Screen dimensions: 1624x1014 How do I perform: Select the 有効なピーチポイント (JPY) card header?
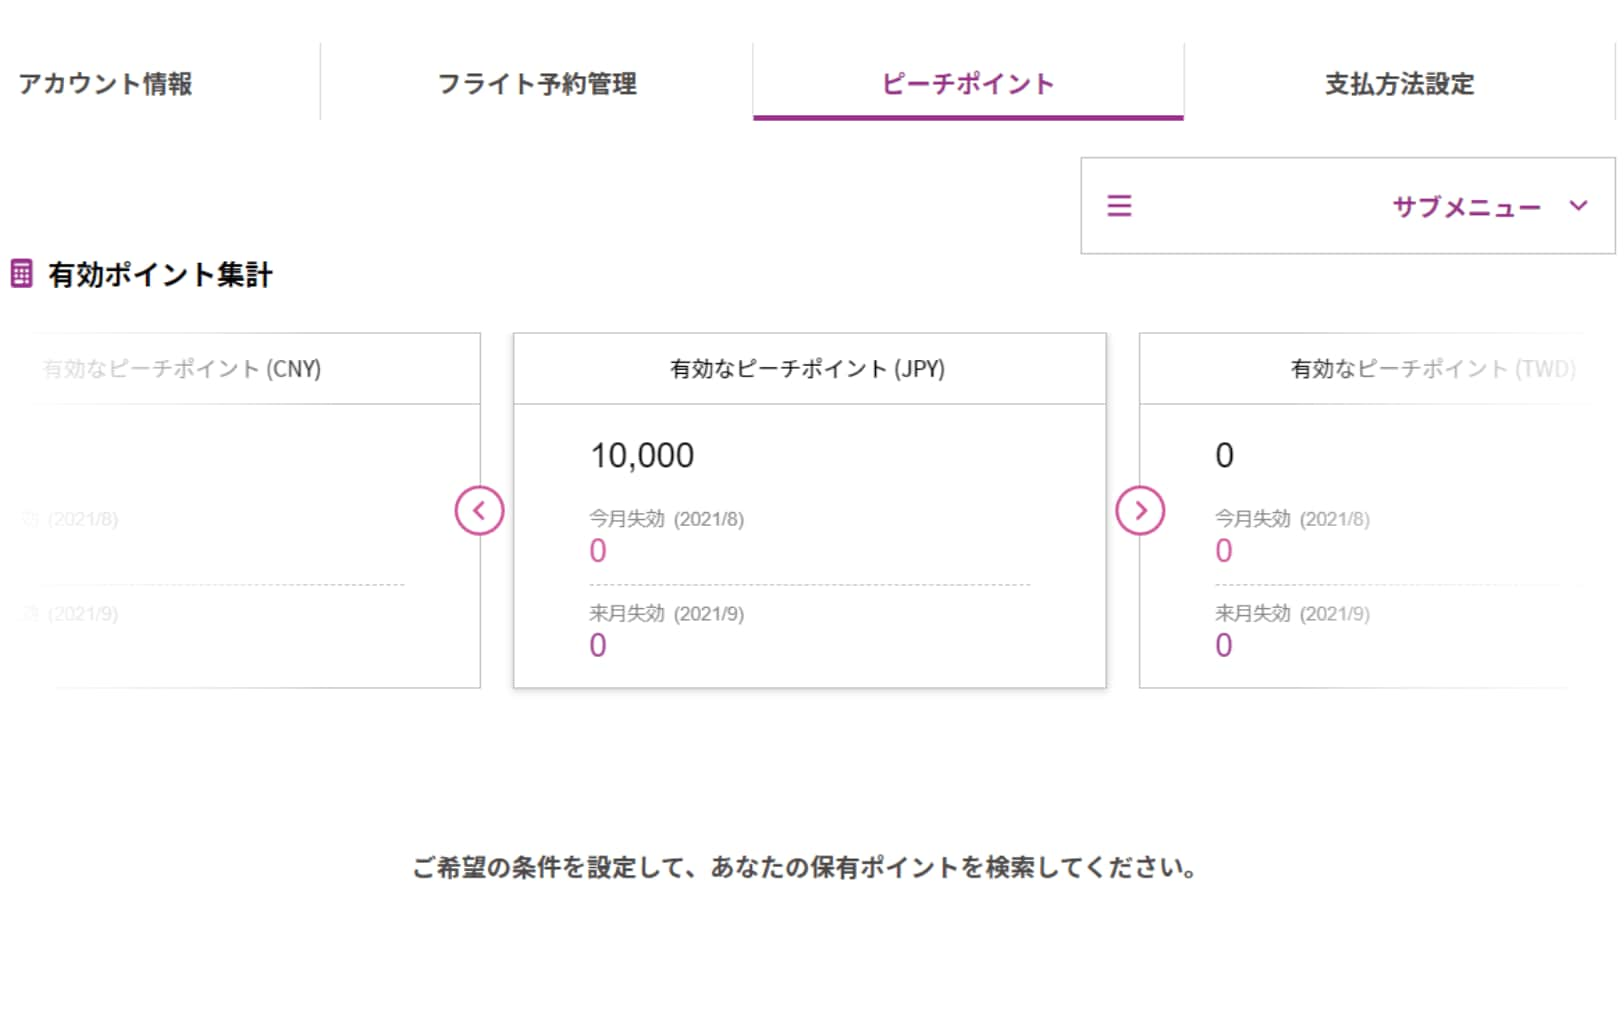pos(809,369)
